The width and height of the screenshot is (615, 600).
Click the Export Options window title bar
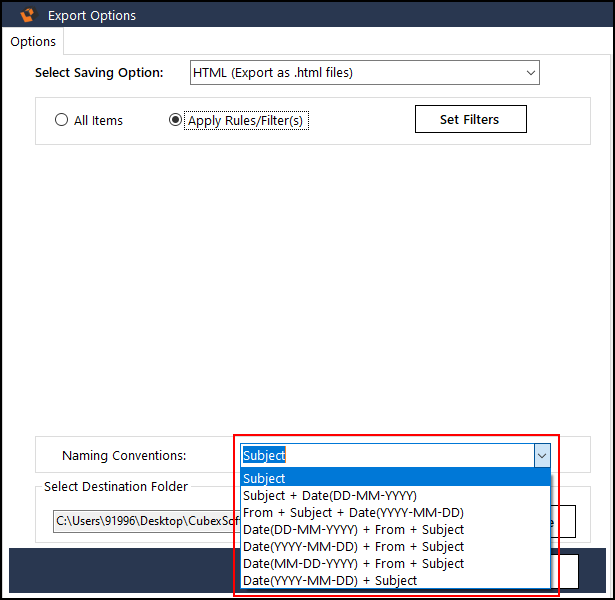tap(300, 15)
